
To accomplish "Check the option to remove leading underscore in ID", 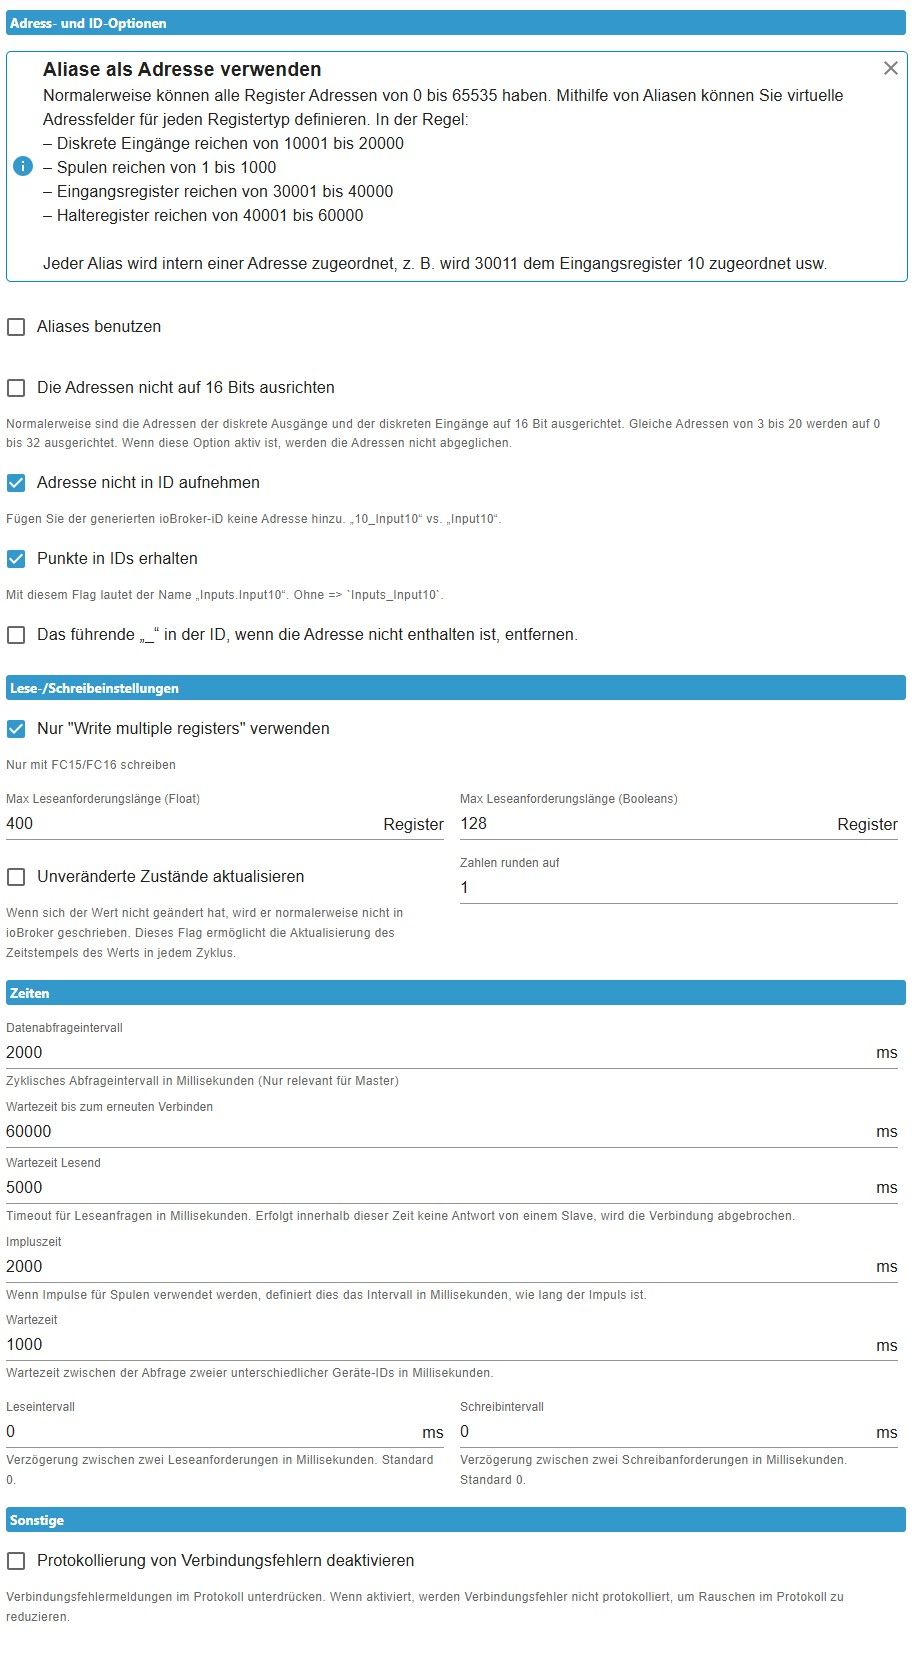I will pyautogui.click(x=16, y=635).
